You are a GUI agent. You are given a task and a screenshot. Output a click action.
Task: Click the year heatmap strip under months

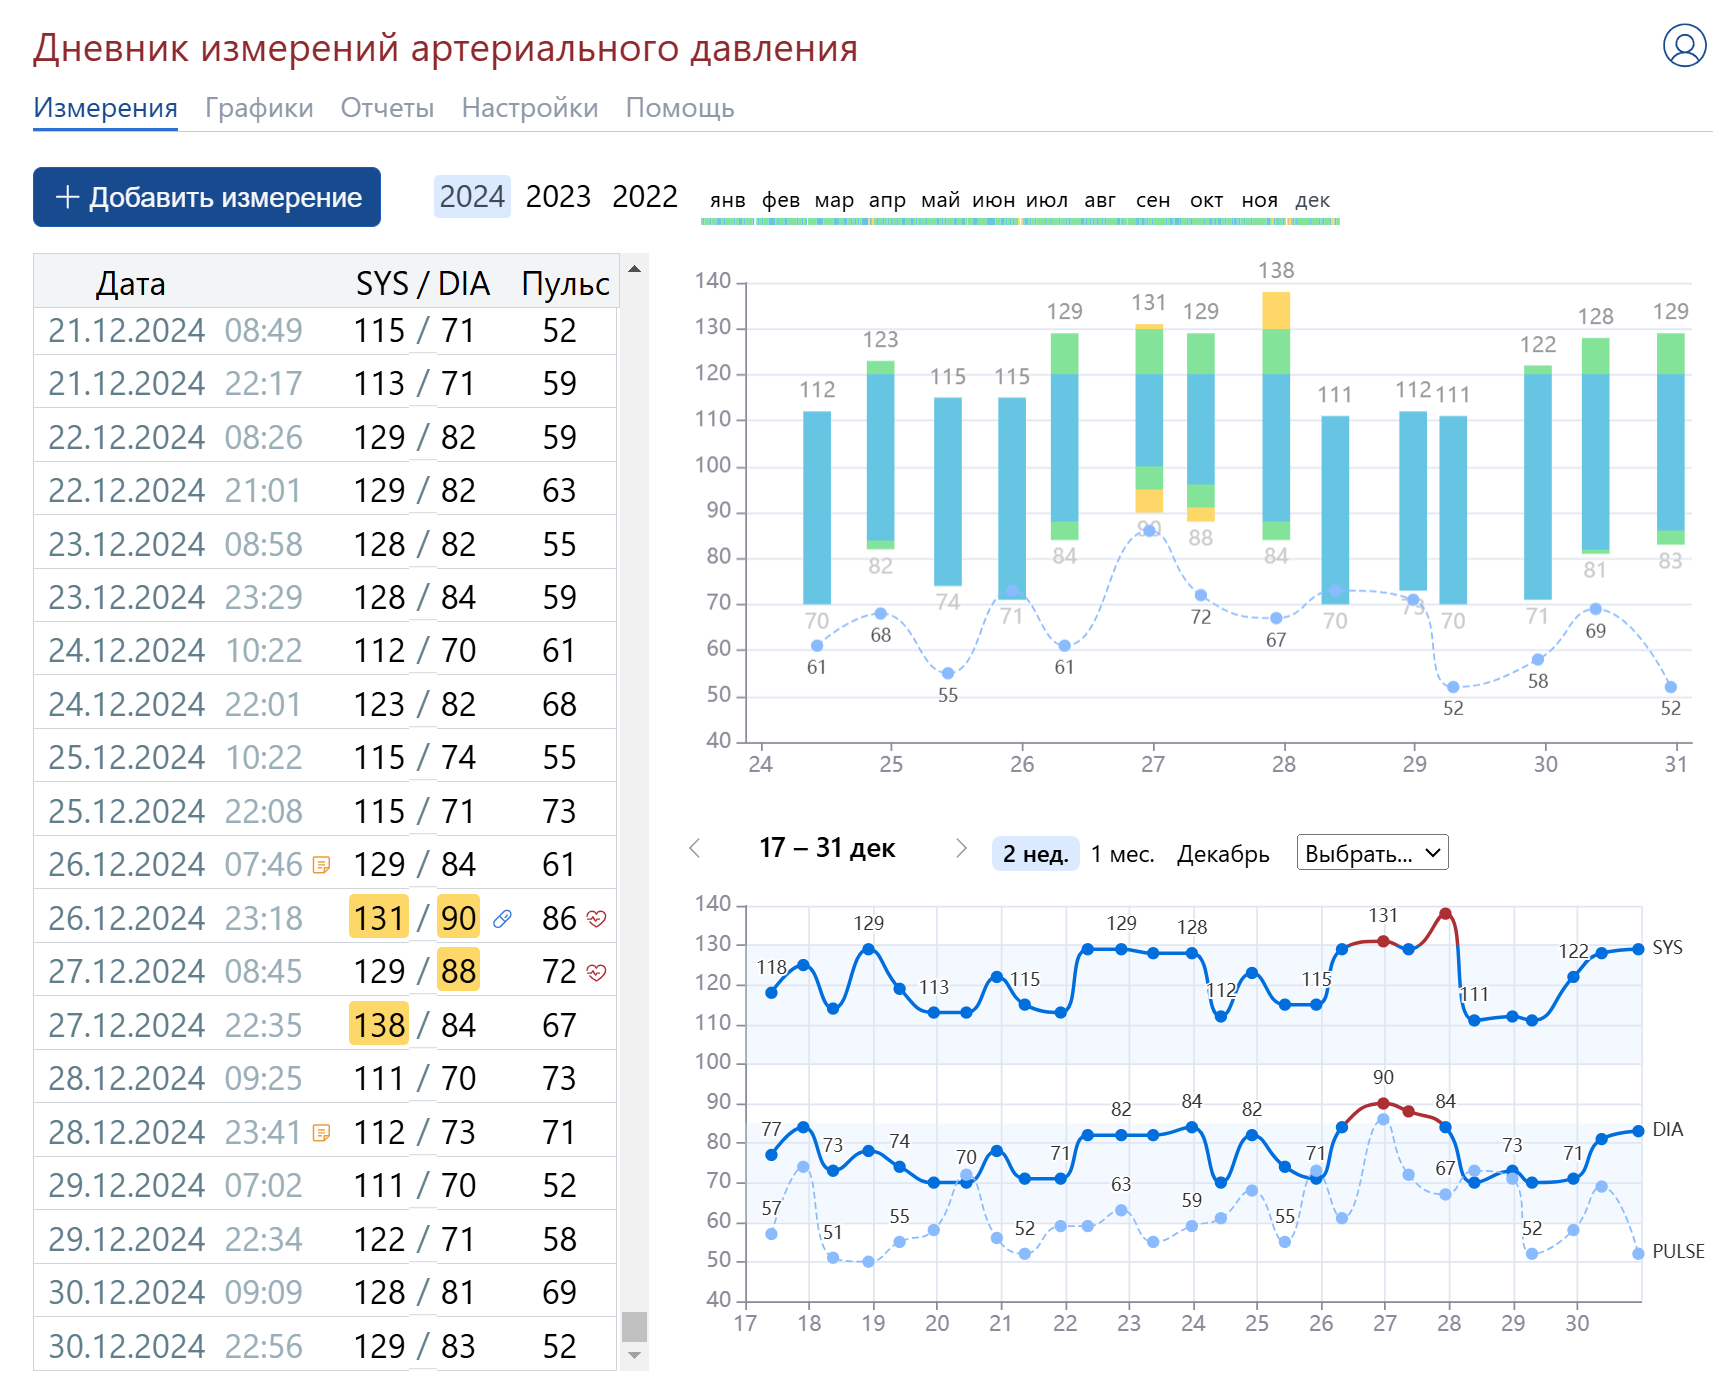[1020, 221]
